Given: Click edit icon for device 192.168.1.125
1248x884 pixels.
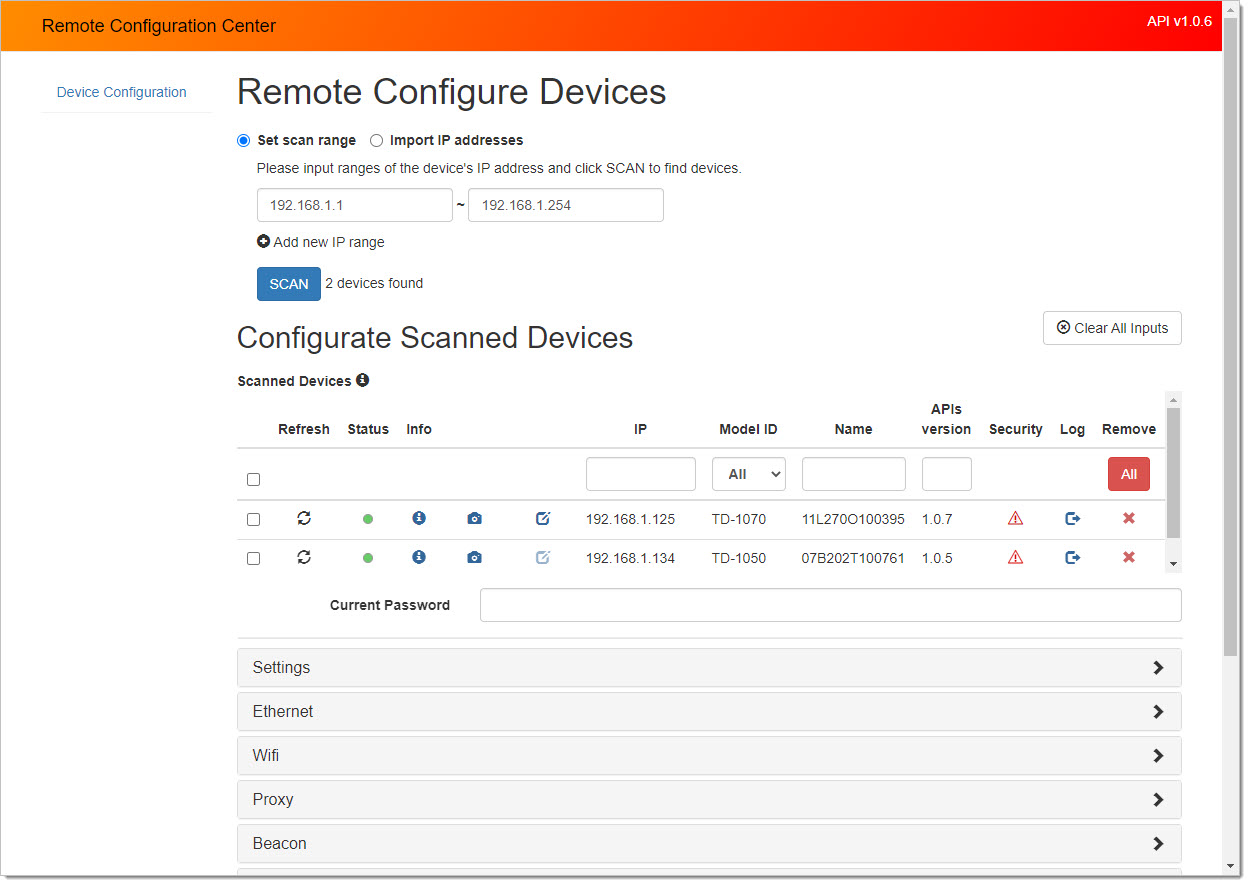Looking at the screenshot, I should (543, 518).
